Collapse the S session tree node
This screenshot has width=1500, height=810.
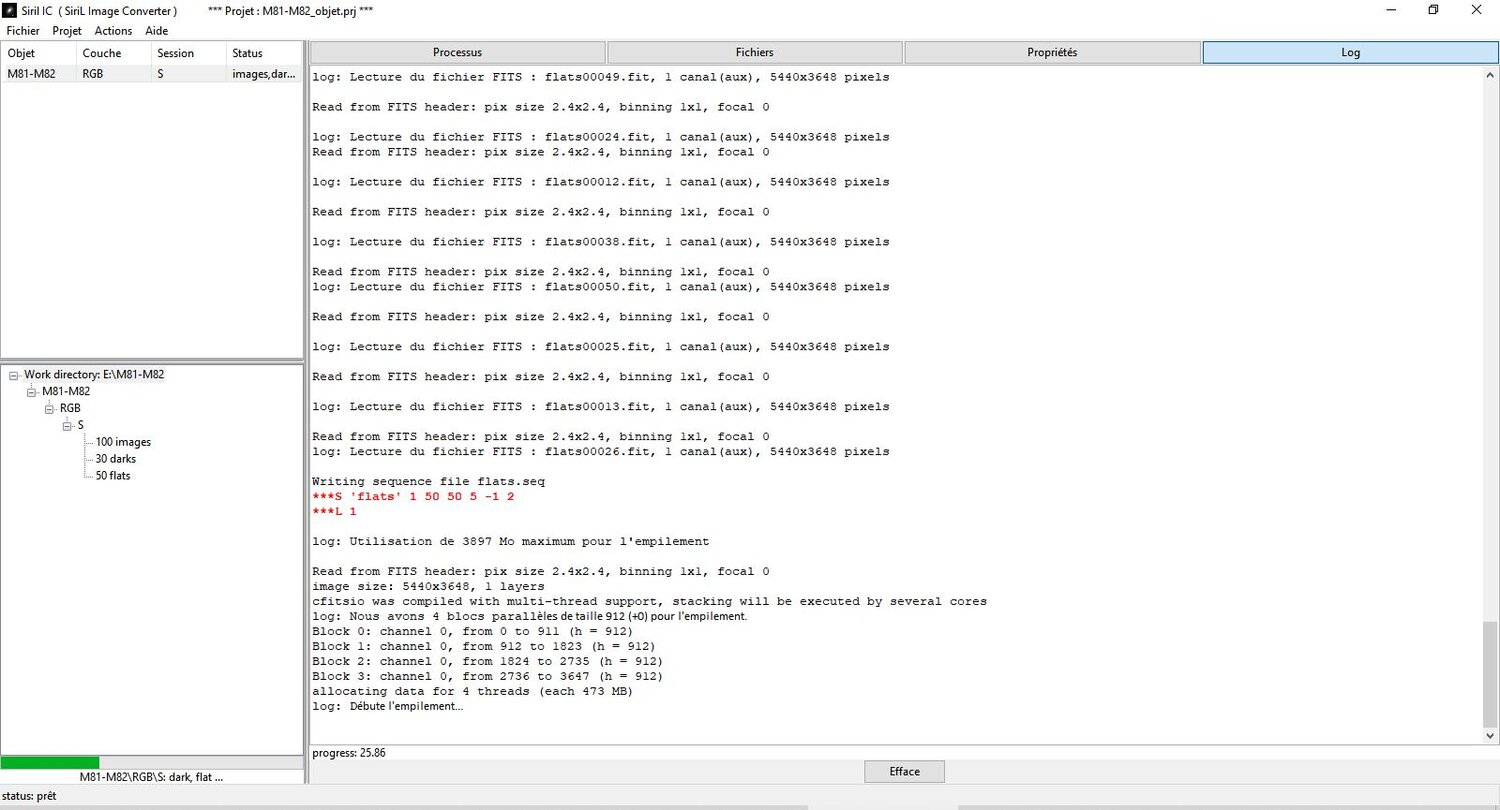tap(68, 426)
